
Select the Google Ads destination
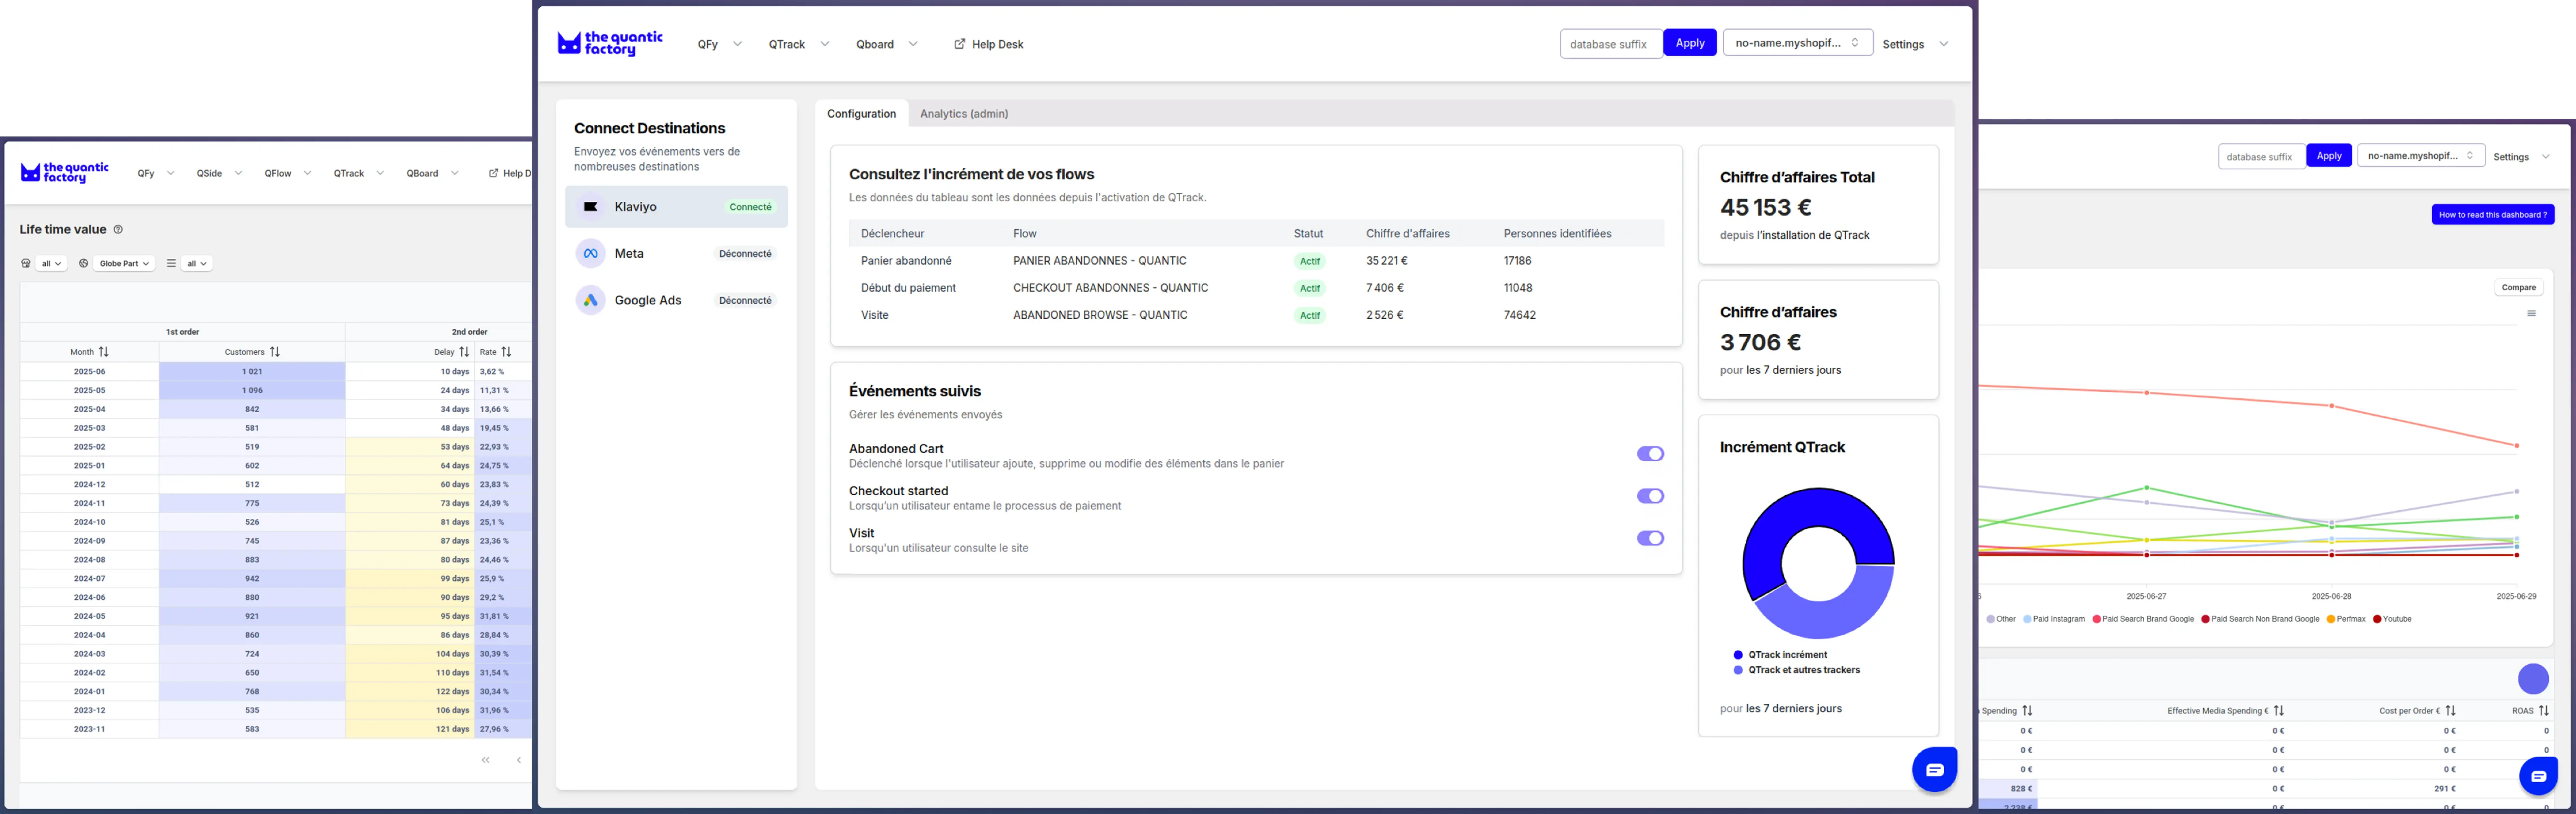click(676, 300)
